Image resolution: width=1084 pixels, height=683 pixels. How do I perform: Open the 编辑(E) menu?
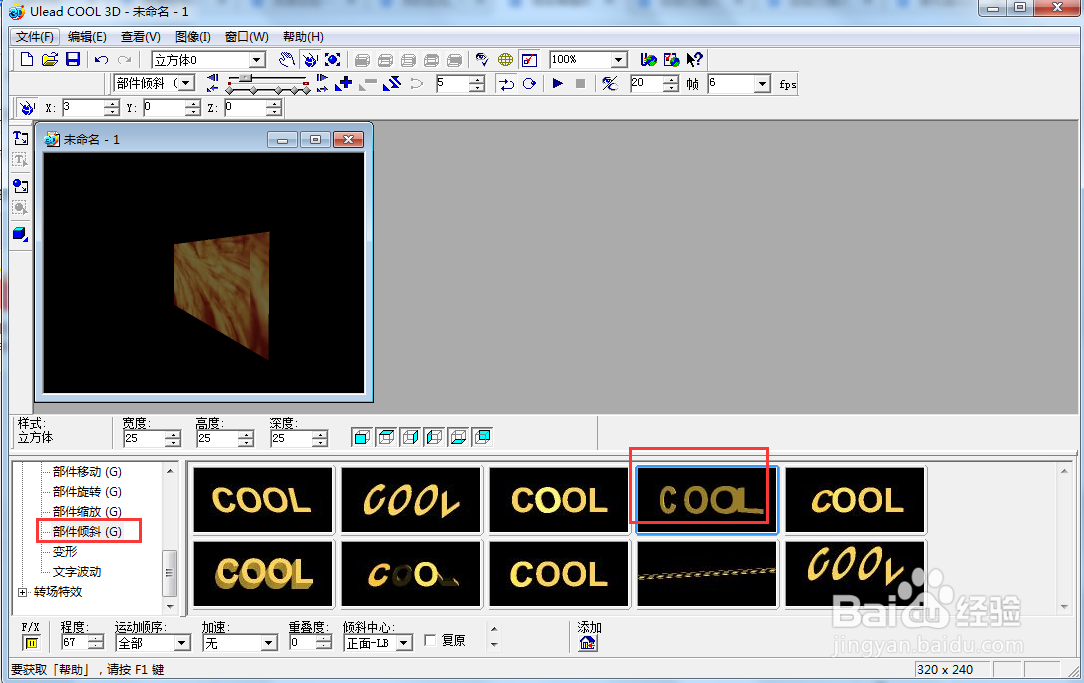pyautogui.click(x=87, y=37)
